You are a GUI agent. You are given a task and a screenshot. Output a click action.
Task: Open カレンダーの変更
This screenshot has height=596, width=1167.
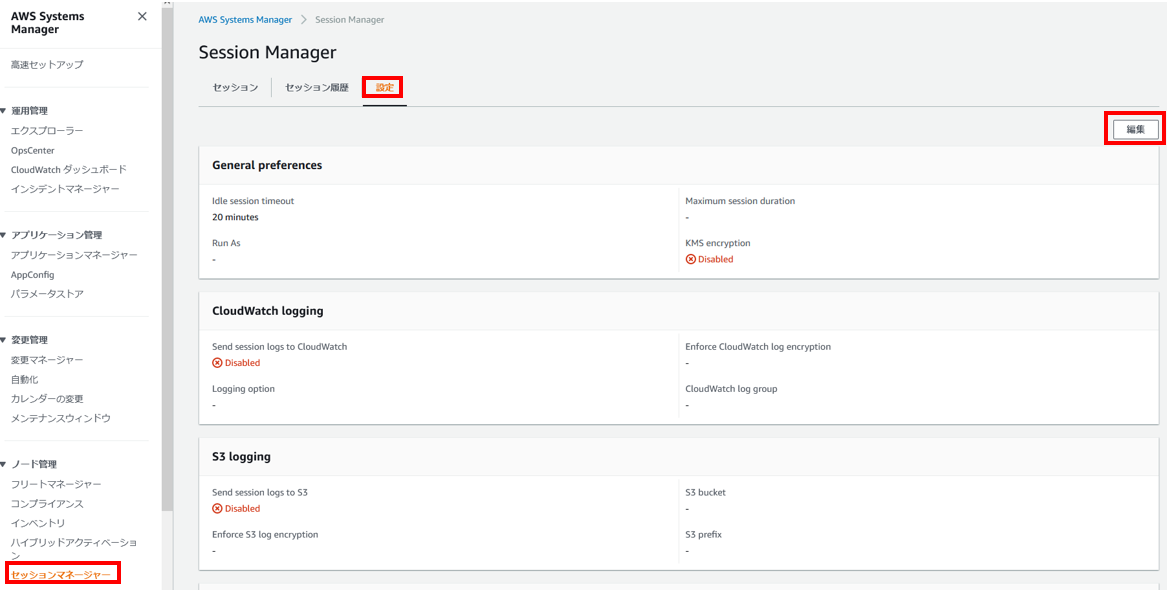(47, 399)
